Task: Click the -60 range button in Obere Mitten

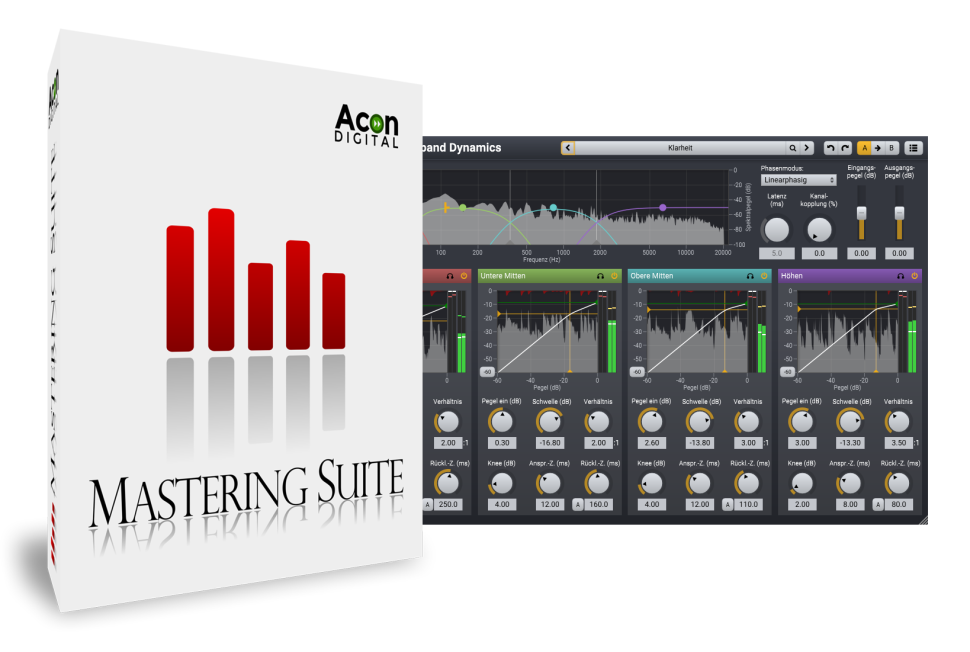Action: coord(637,372)
